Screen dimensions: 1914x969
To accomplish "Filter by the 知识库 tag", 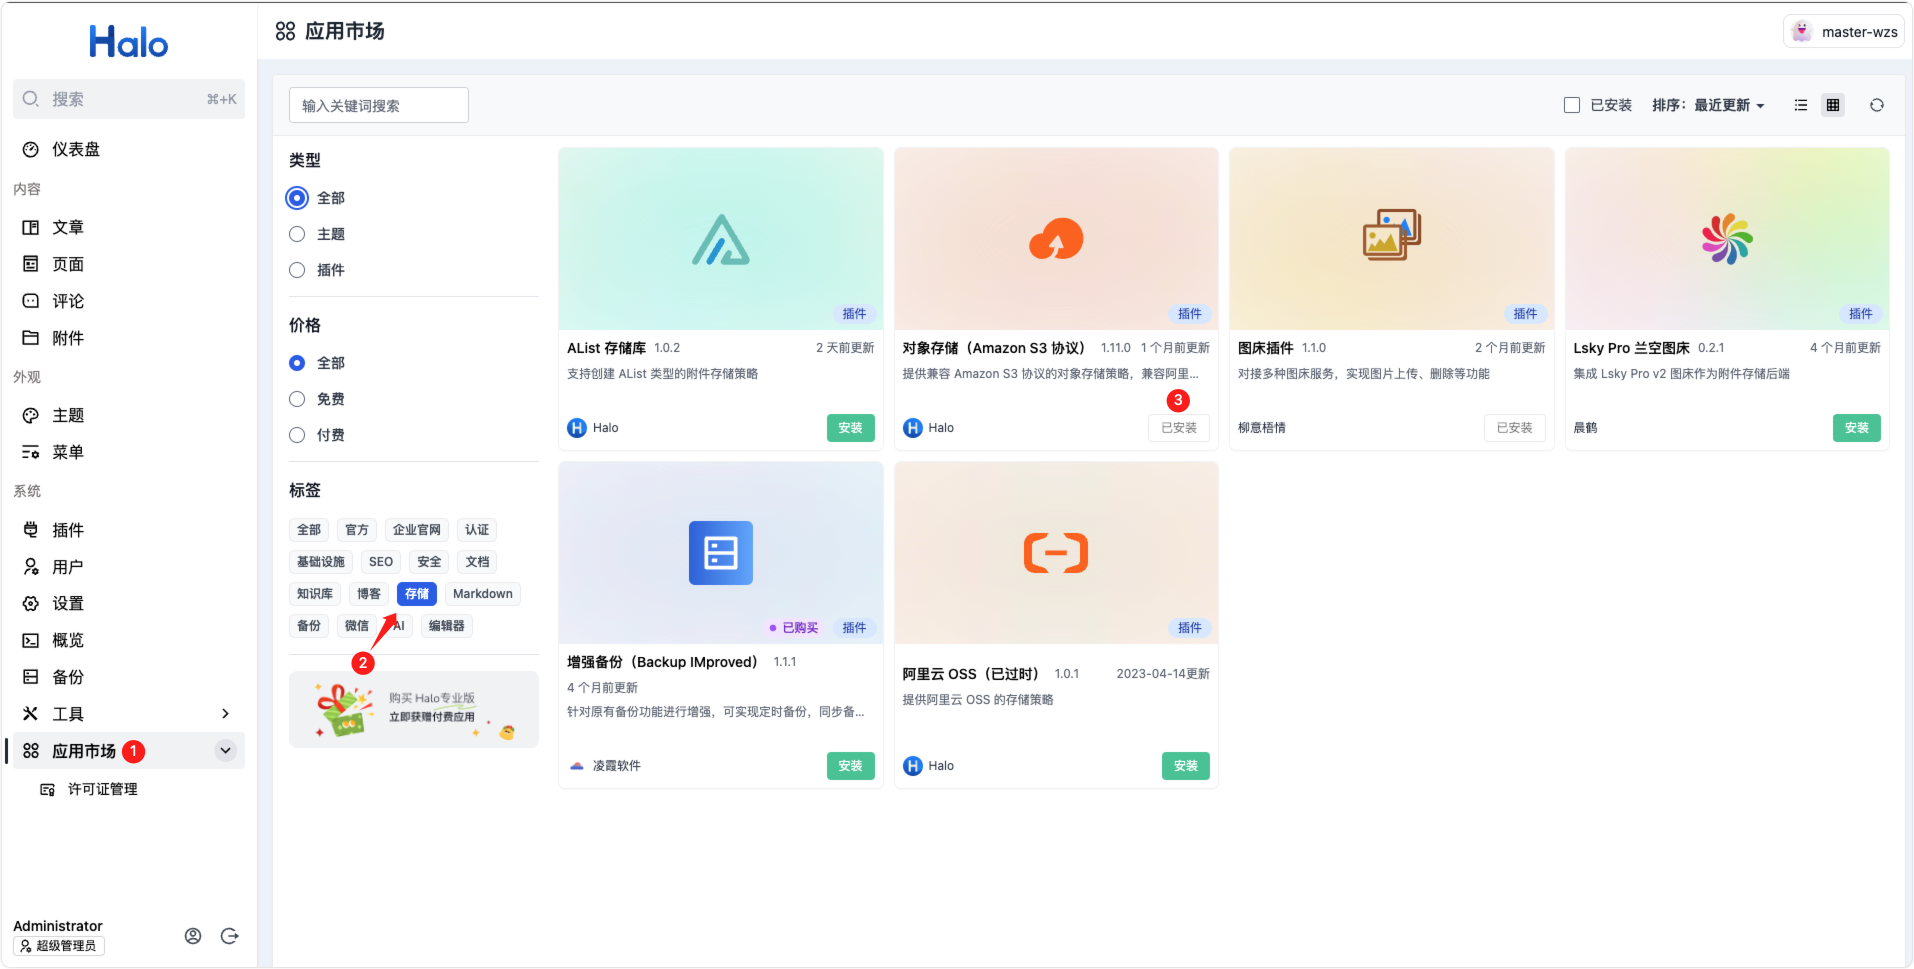I will tap(315, 594).
